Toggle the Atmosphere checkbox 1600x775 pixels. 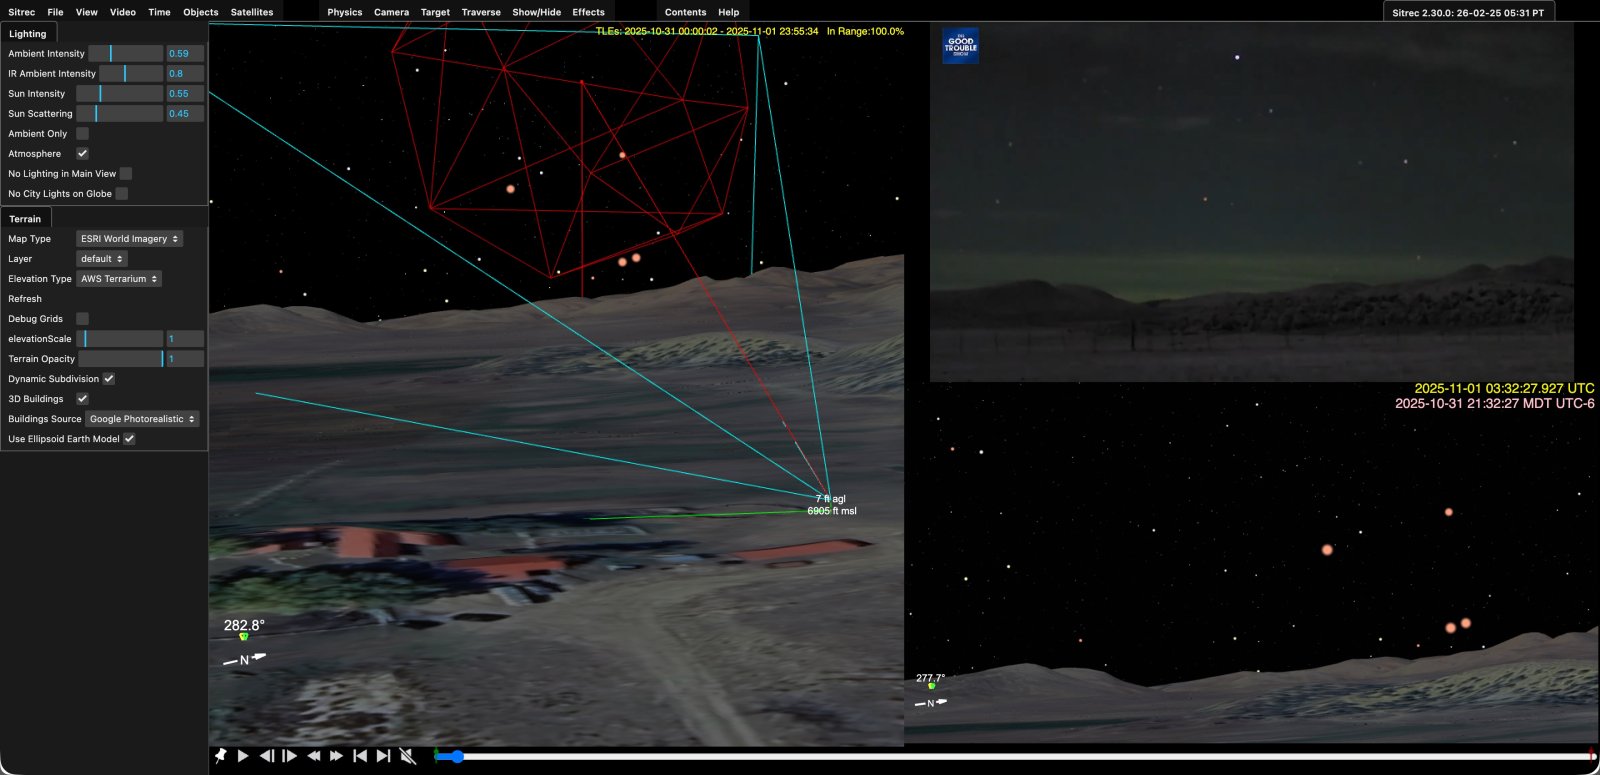tap(83, 154)
